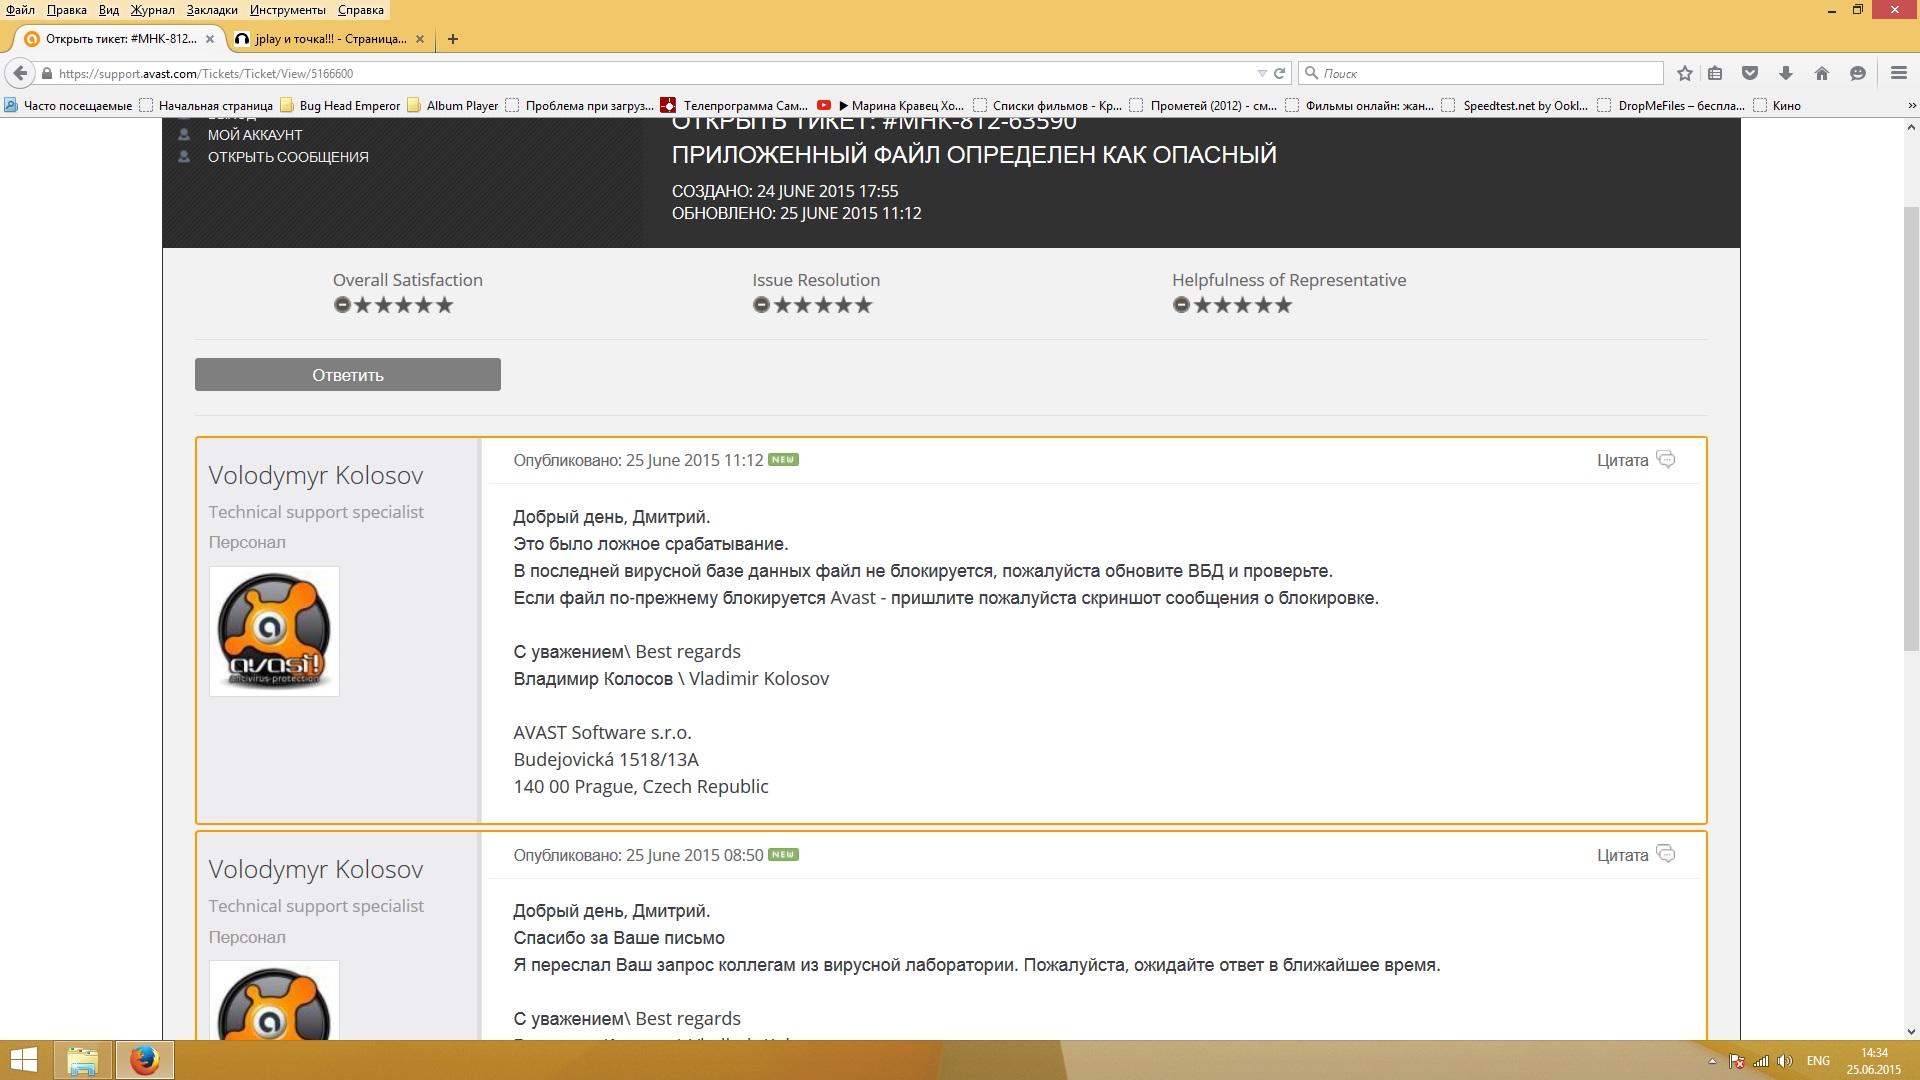The width and height of the screenshot is (1920, 1080).
Task: Close the 'jplay и точка!!!' tab
Action: click(x=420, y=39)
